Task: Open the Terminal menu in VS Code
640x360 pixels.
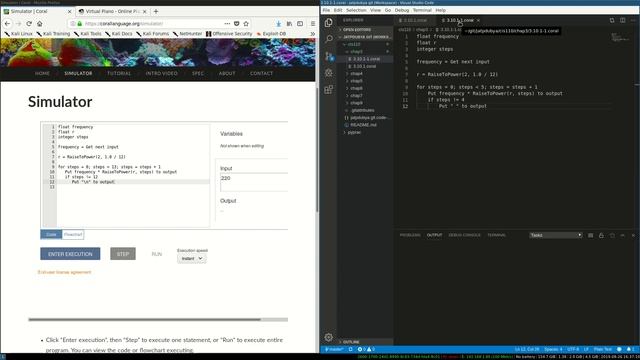Action: (x=422, y=10)
